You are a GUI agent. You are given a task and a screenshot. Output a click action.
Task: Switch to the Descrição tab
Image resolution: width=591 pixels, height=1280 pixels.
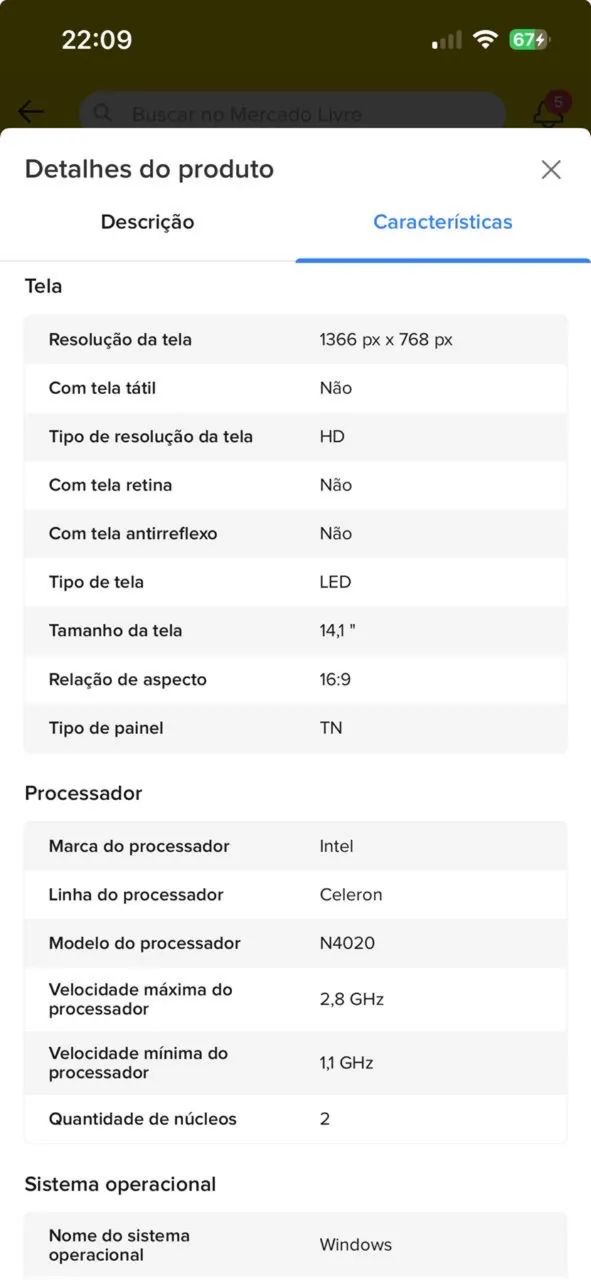click(x=146, y=222)
